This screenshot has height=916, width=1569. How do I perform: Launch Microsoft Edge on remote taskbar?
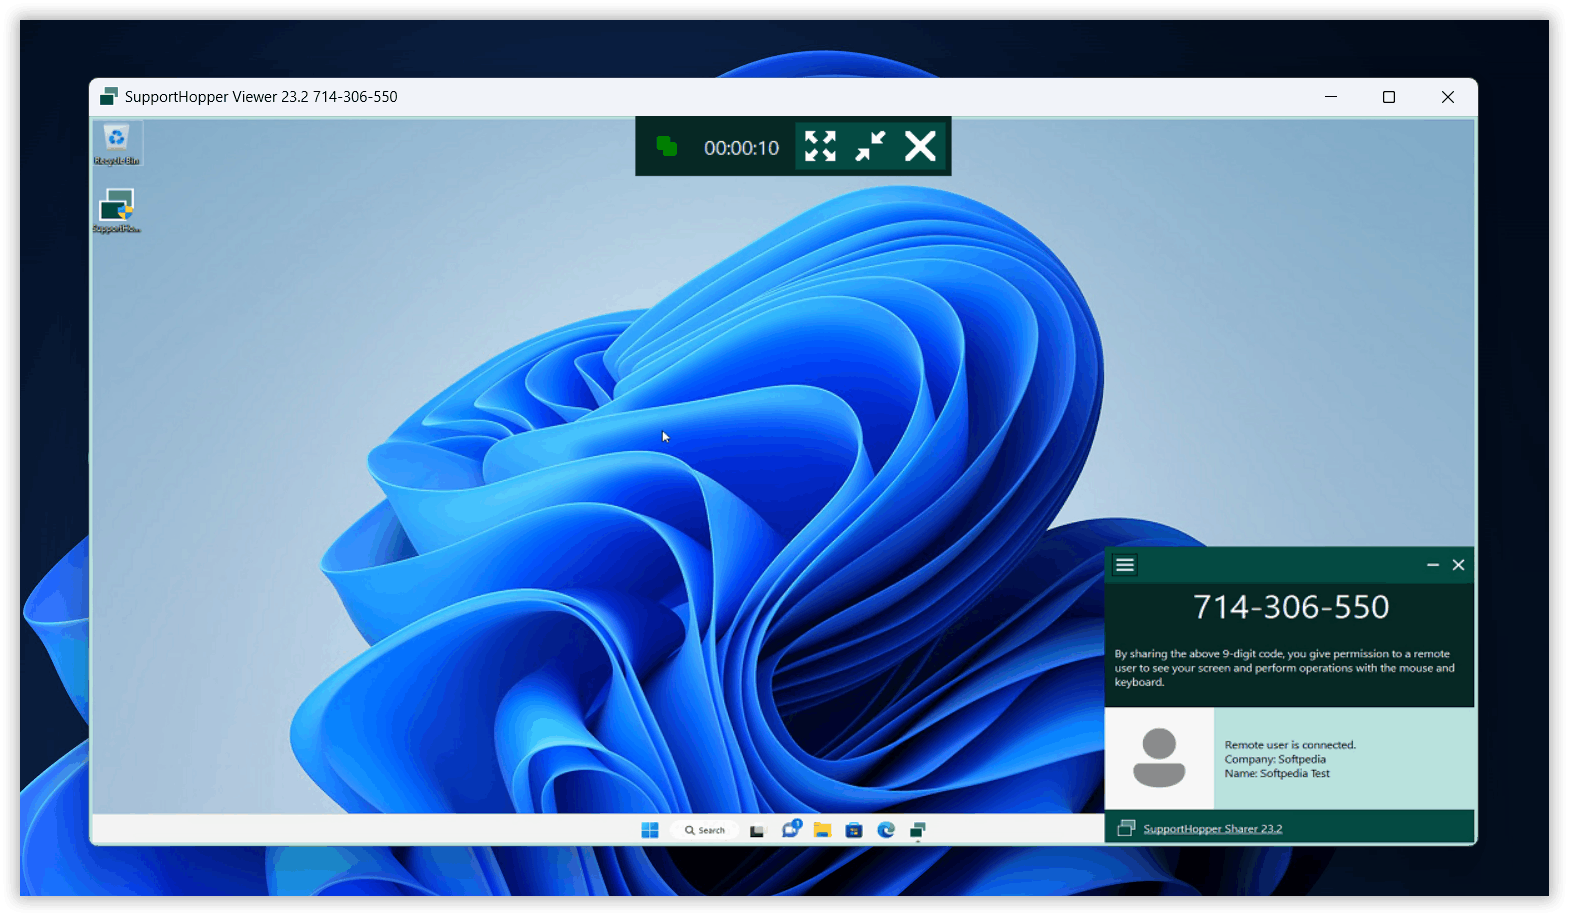(886, 830)
